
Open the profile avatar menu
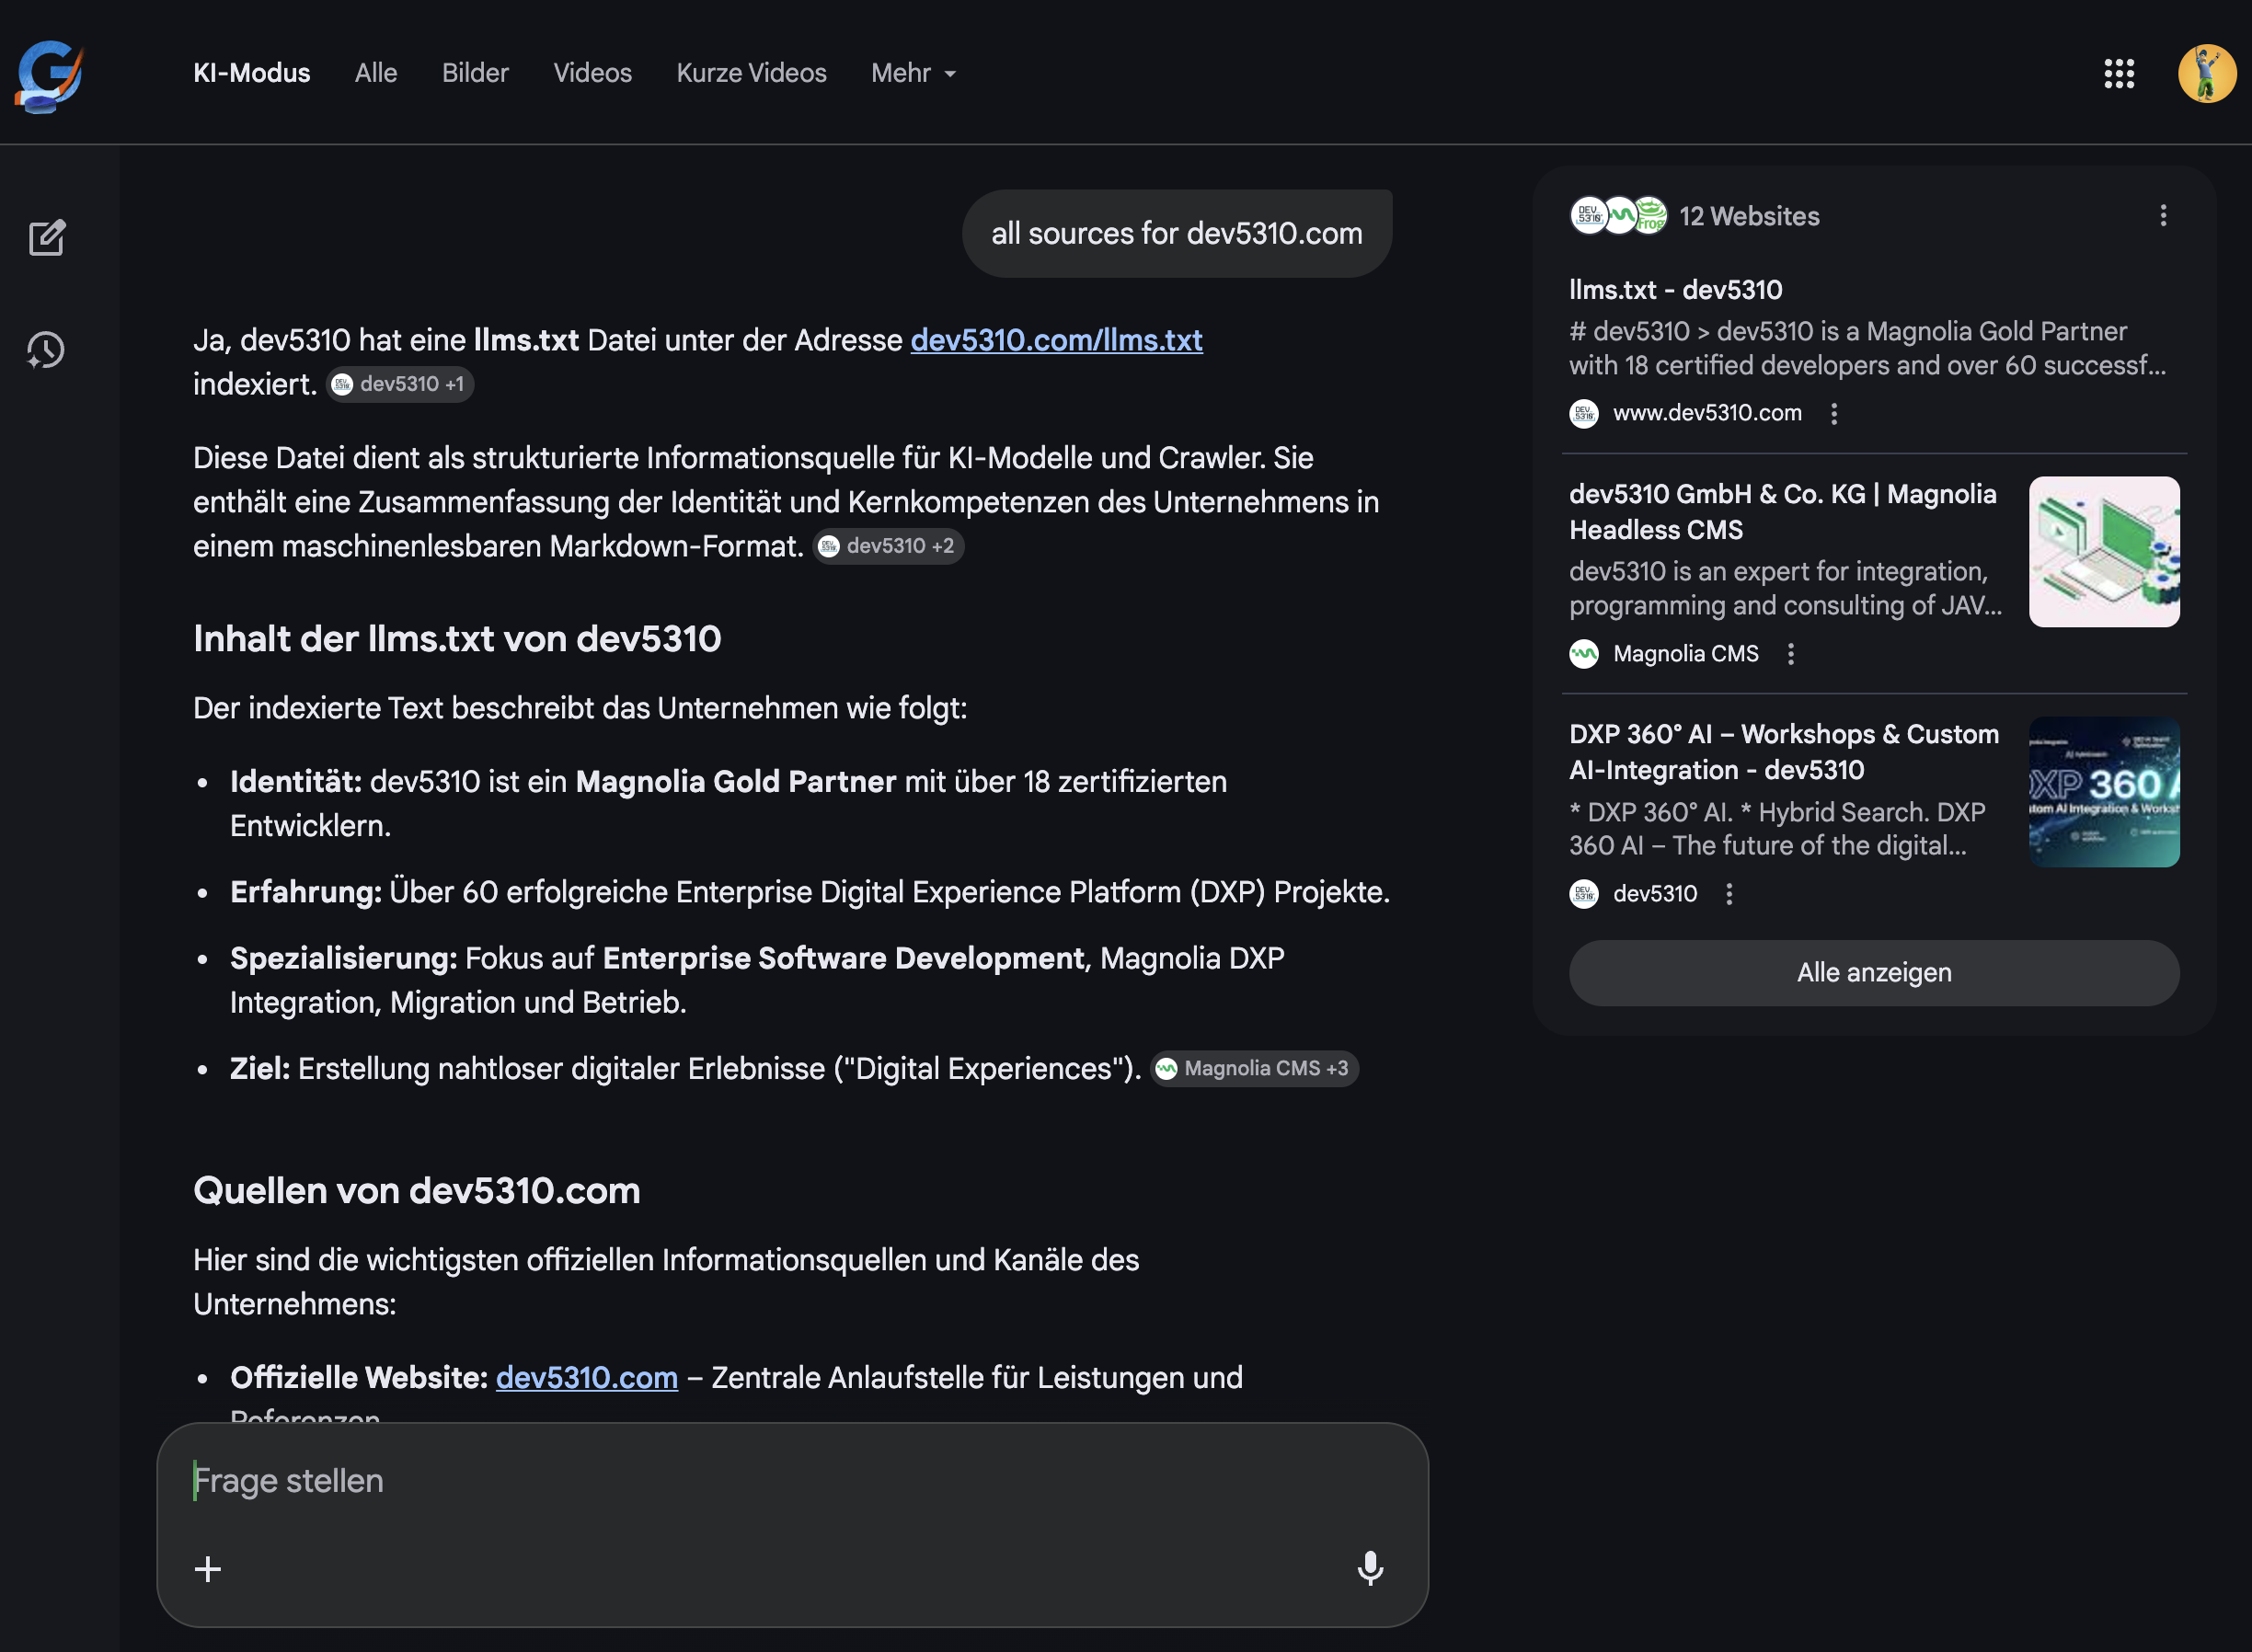pos(2206,73)
